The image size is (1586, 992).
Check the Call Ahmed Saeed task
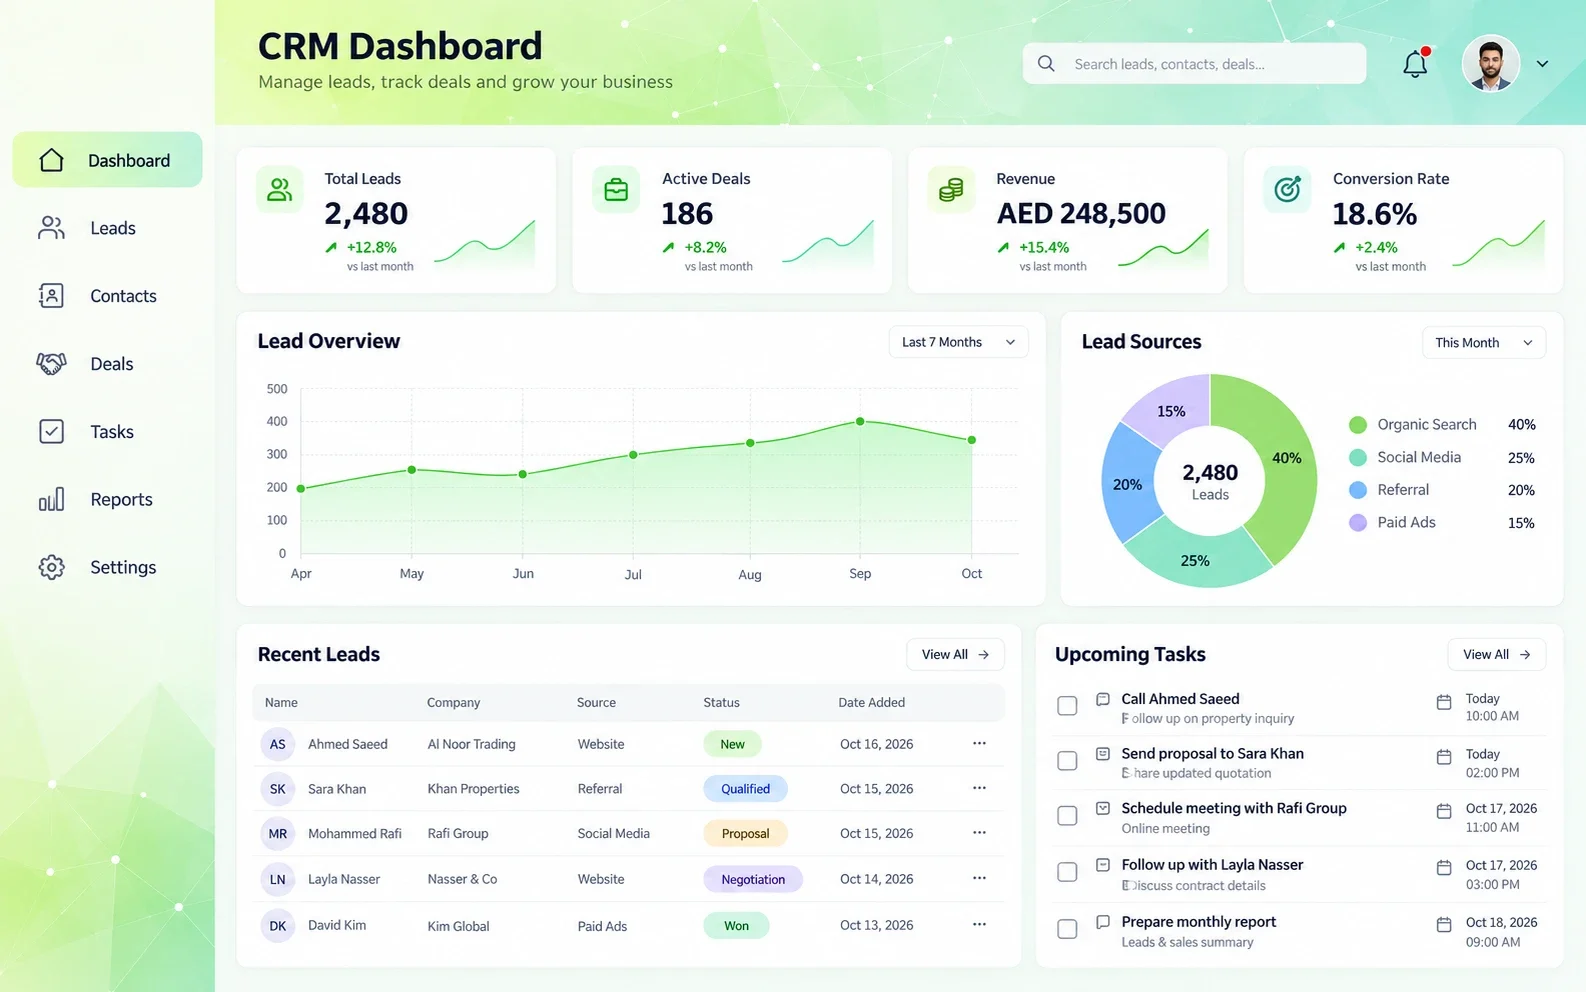[x=1067, y=706]
